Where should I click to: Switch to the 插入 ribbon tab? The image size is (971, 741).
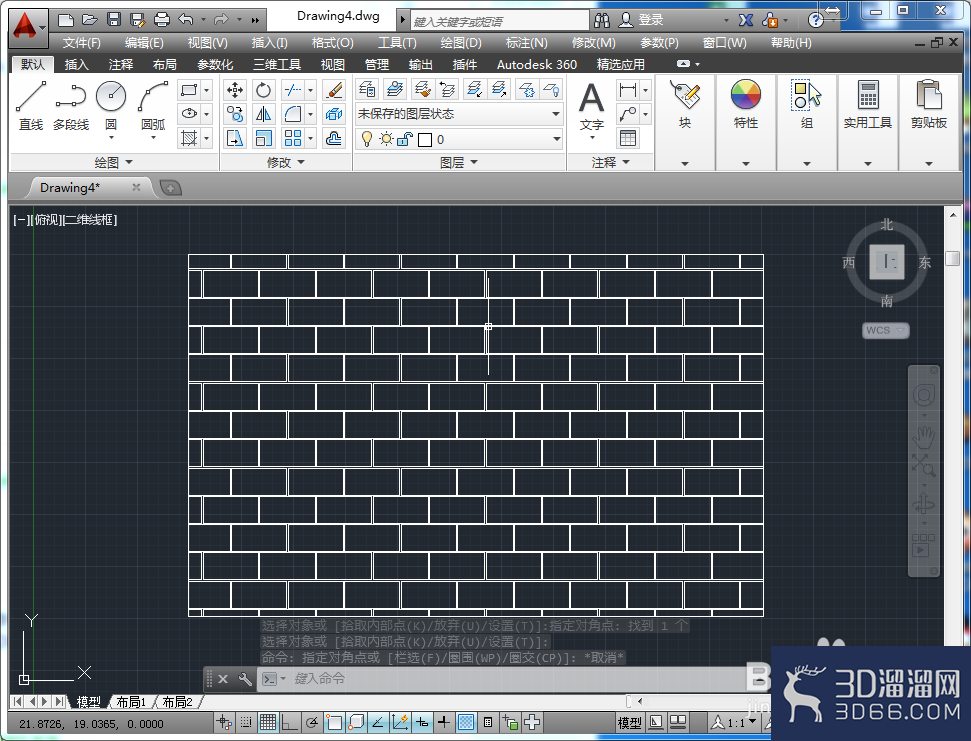[x=76, y=64]
